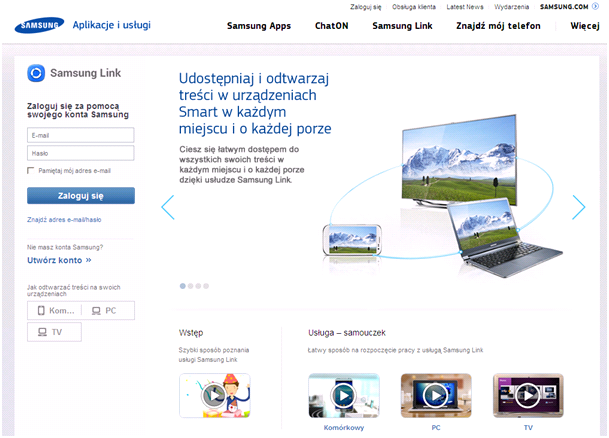Select the third carousel indicator dot
This screenshot has width=609, height=438.
(198, 286)
